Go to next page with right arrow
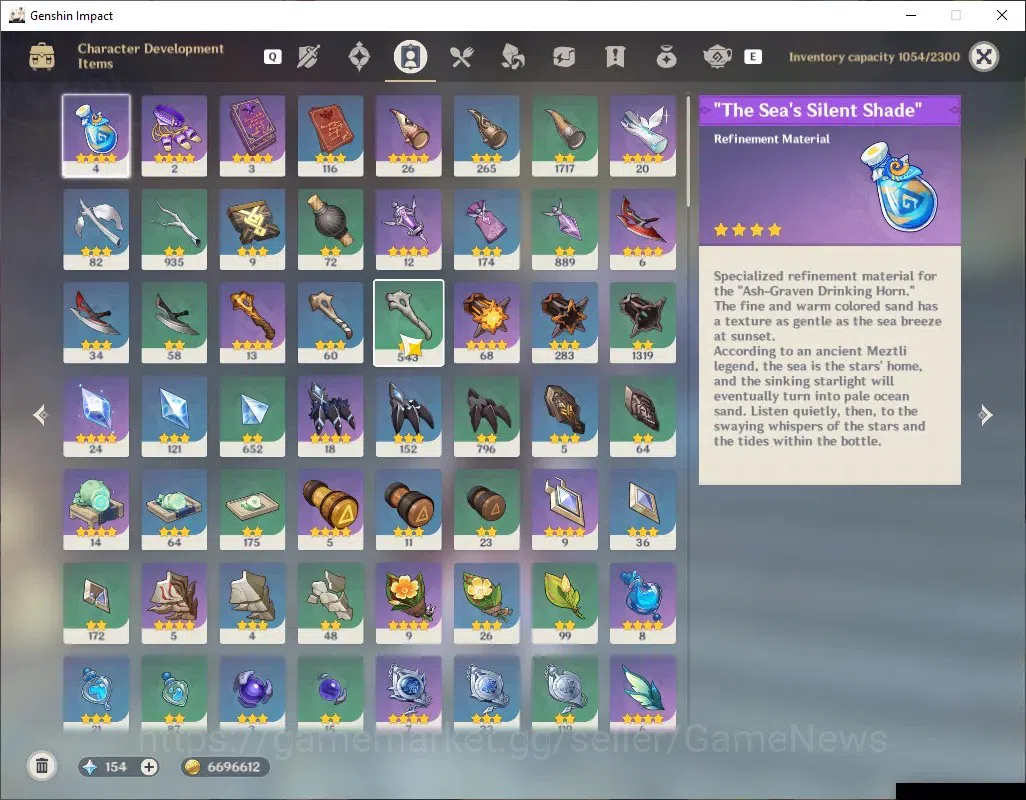The width and height of the screenshot is (1026, 800). tap(985, 415)
